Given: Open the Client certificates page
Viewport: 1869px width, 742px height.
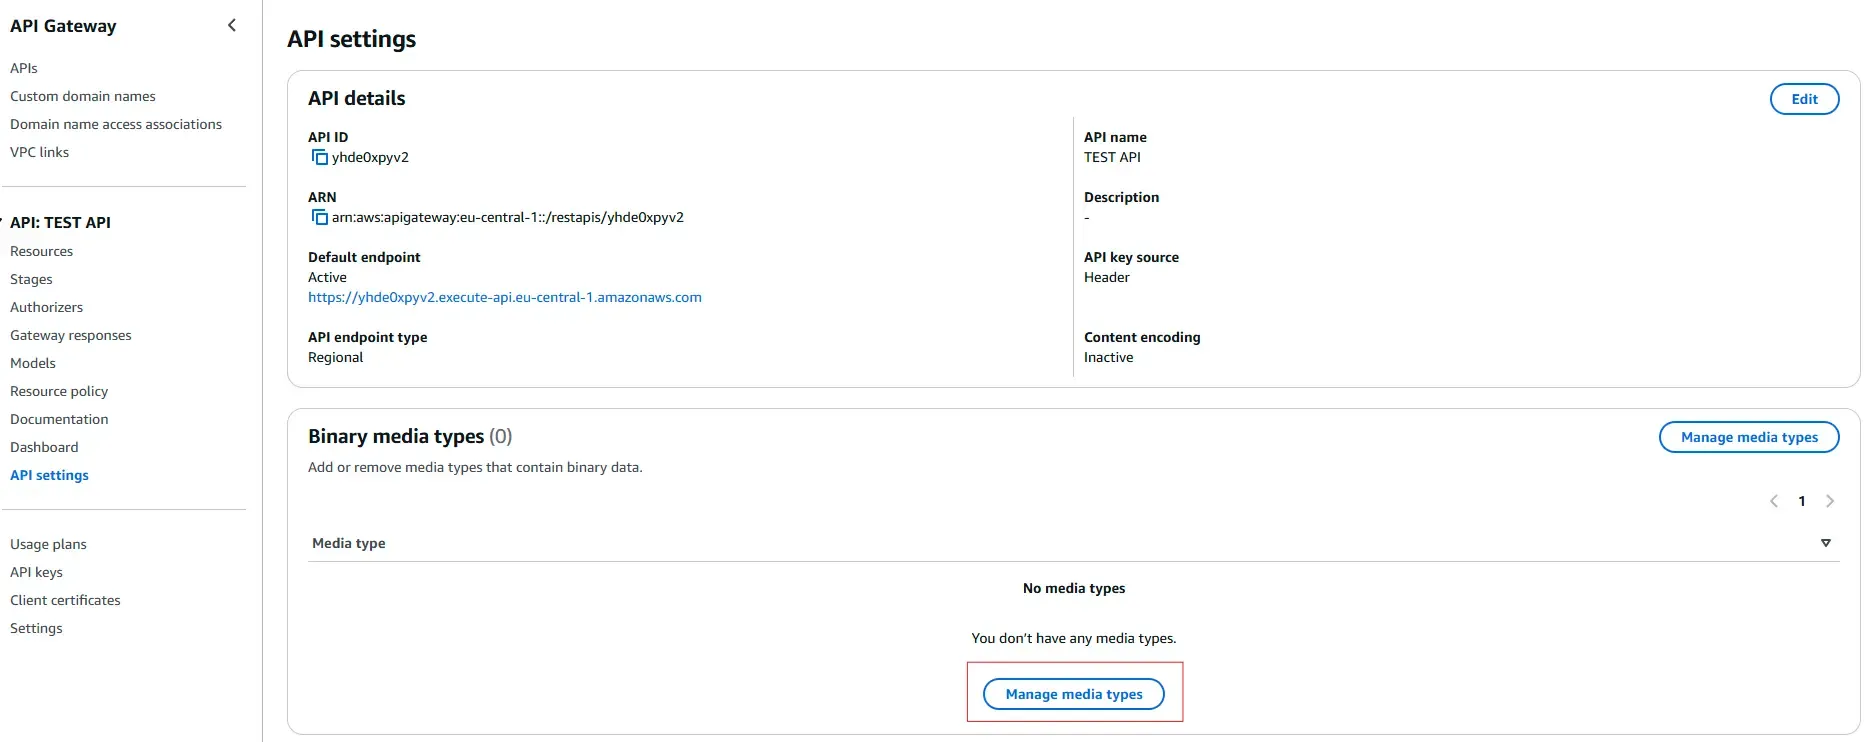Looking at the screenshot, I should point(65,600).
